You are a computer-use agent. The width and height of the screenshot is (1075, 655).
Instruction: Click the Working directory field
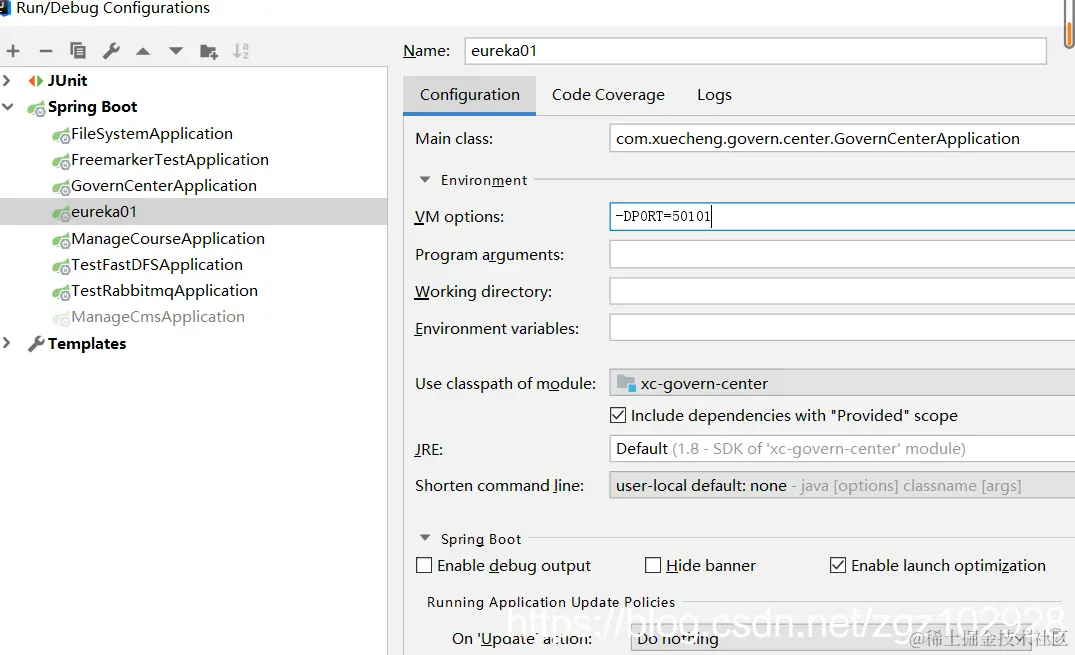(842, 291)
